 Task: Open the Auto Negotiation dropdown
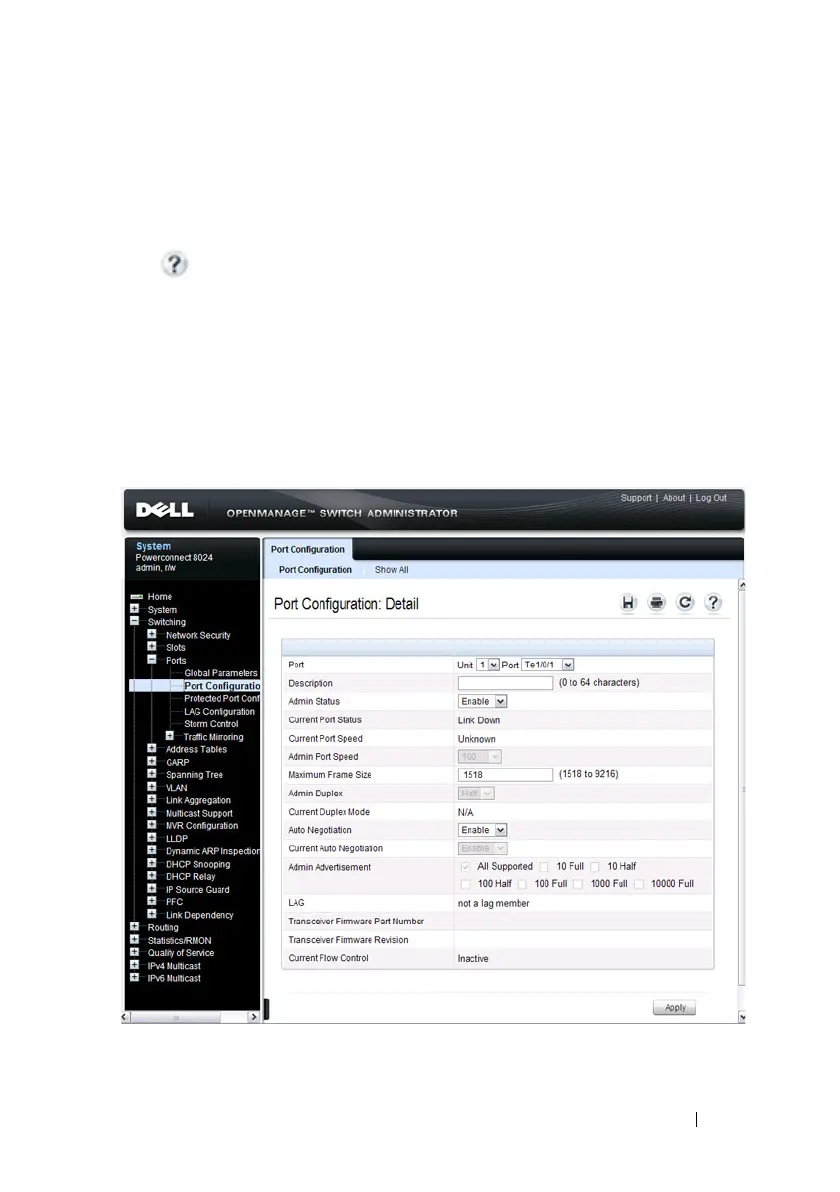(483, 830)
